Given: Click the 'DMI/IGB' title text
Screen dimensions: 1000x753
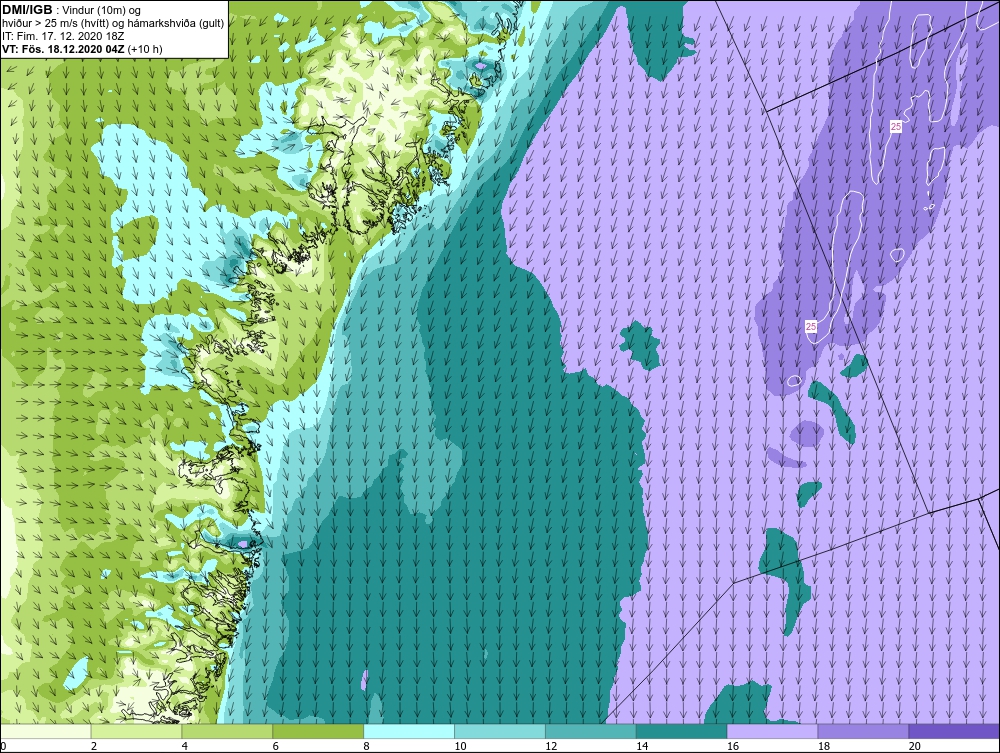Looking at the screenshot, I should (x=27, y=10).
